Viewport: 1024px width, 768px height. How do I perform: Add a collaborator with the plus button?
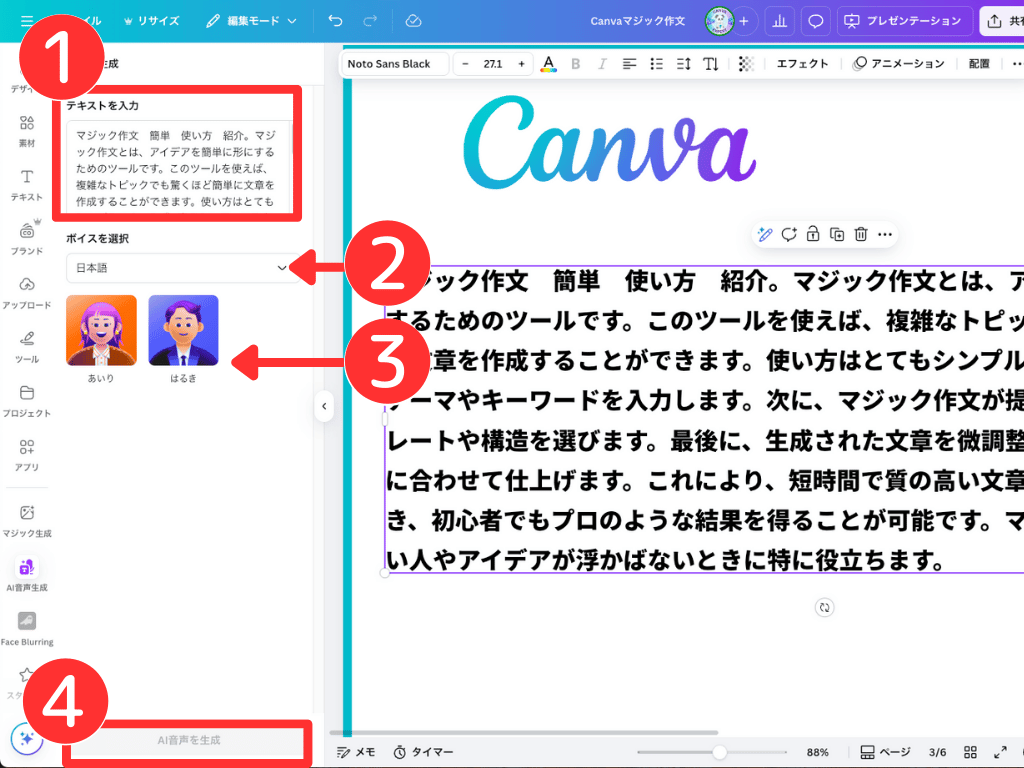point(743,21)
